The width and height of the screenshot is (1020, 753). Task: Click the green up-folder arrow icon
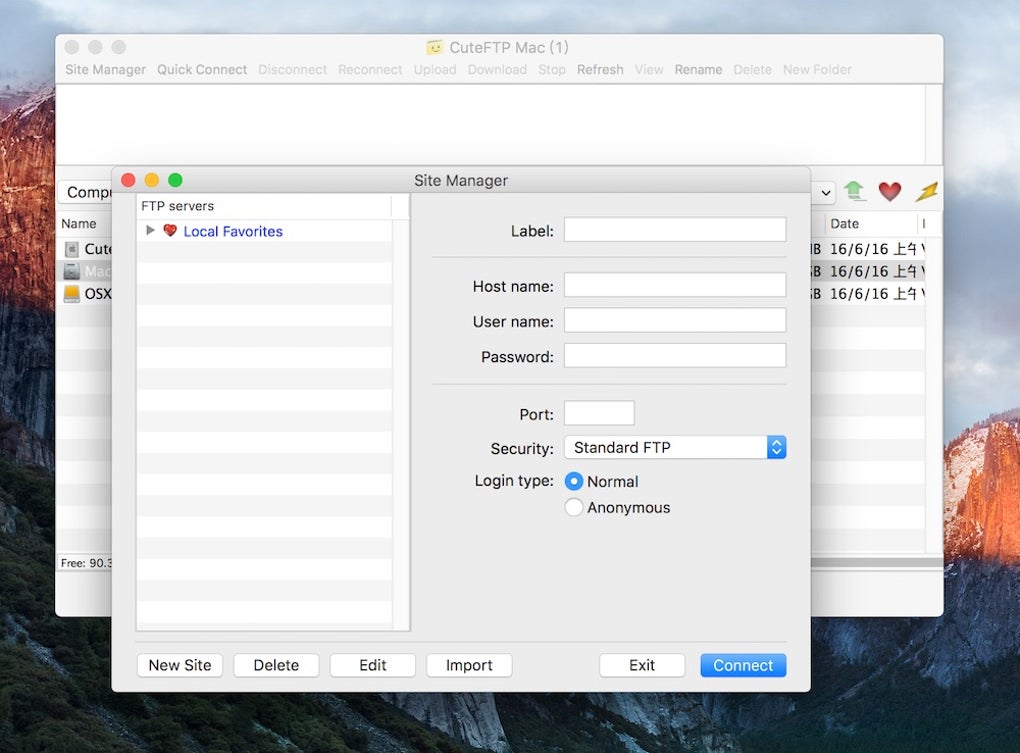[854, 191]
